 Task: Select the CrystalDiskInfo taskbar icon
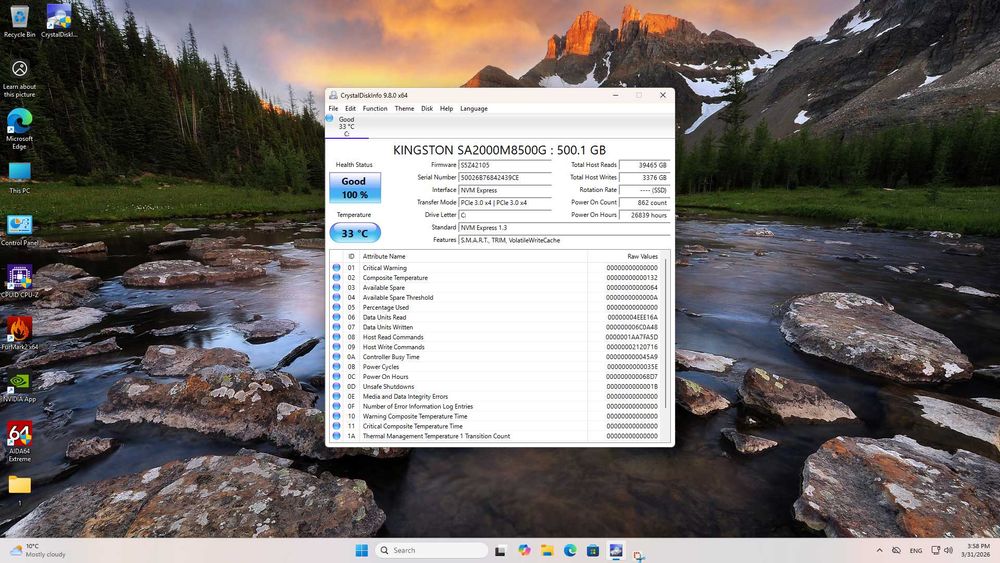coord(616,550)
